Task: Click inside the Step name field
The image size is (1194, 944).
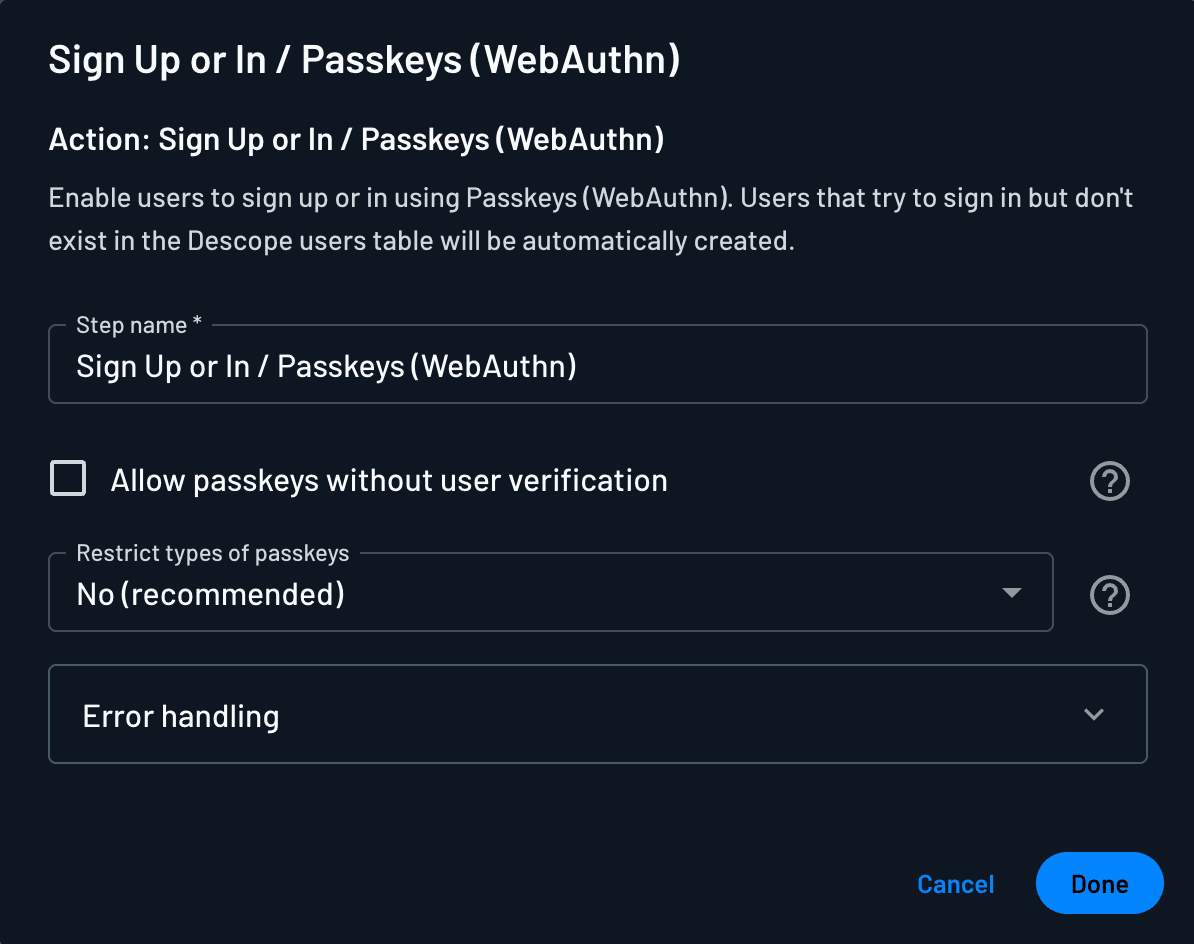Action: [x=597, y=364]
